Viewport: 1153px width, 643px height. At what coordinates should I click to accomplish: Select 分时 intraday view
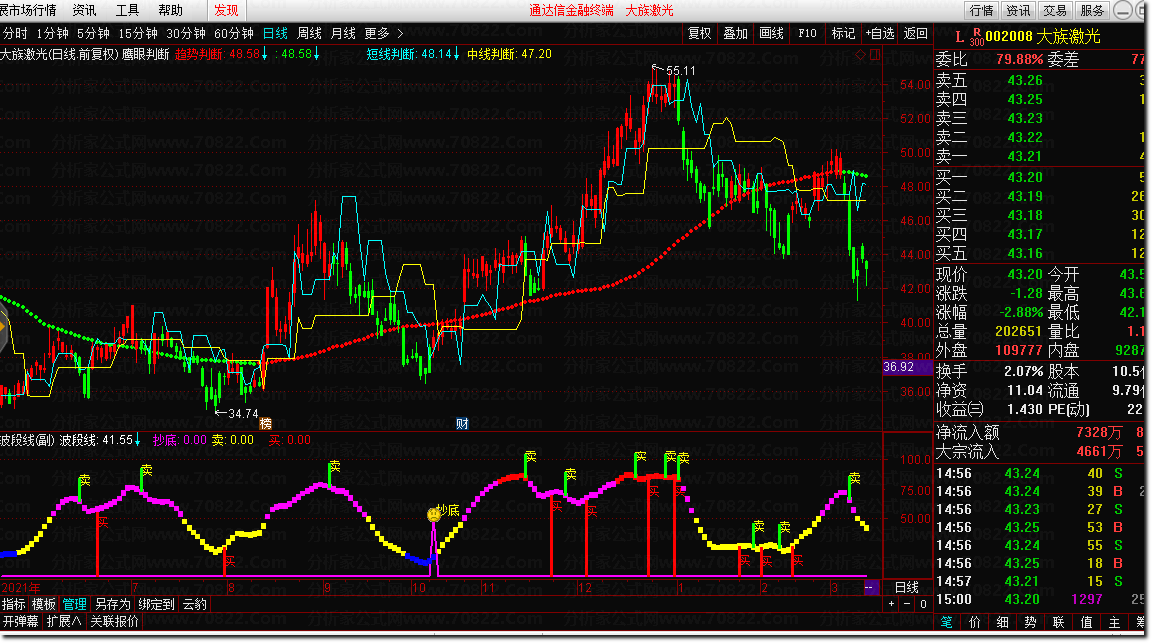click(x=15, y=34)
